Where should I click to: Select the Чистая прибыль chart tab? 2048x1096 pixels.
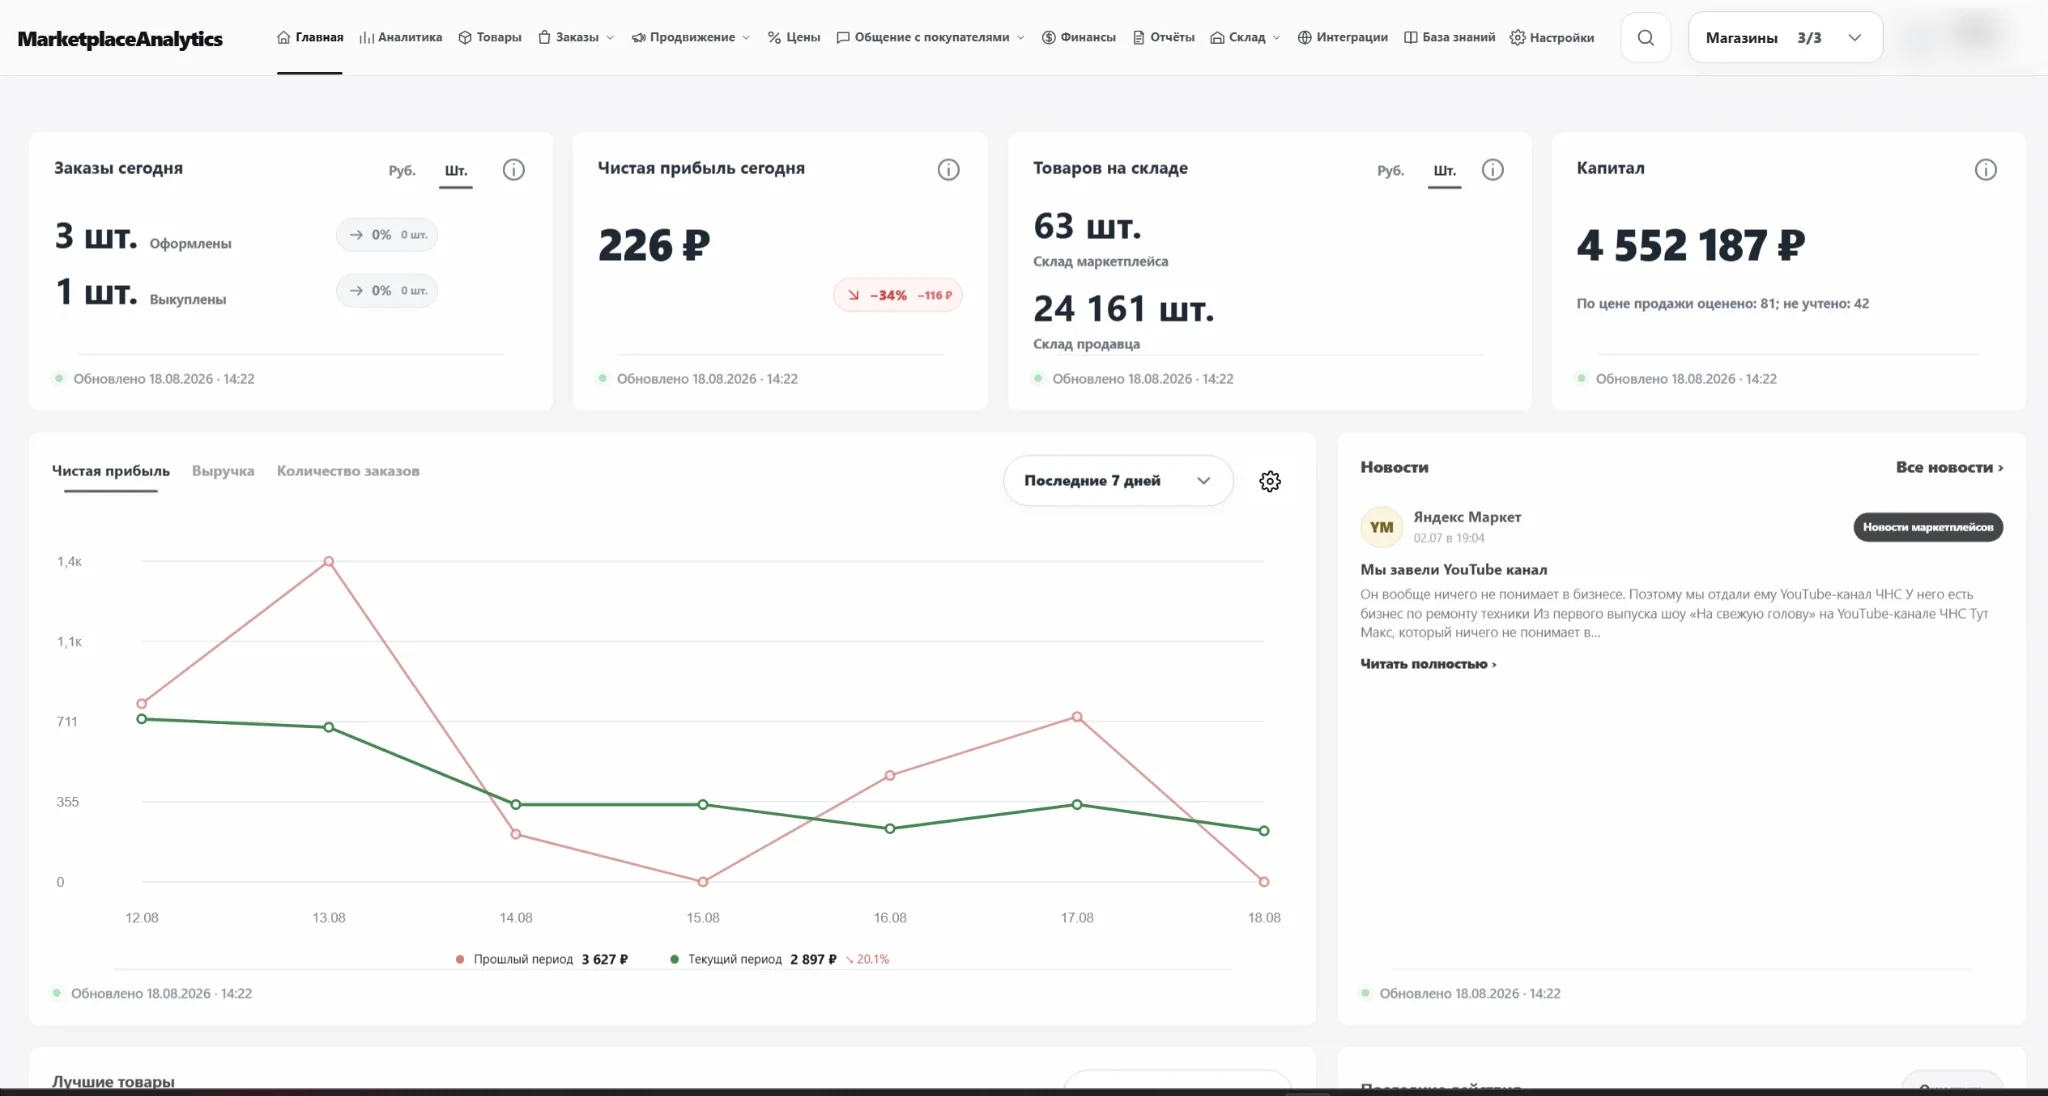point(111,471)
